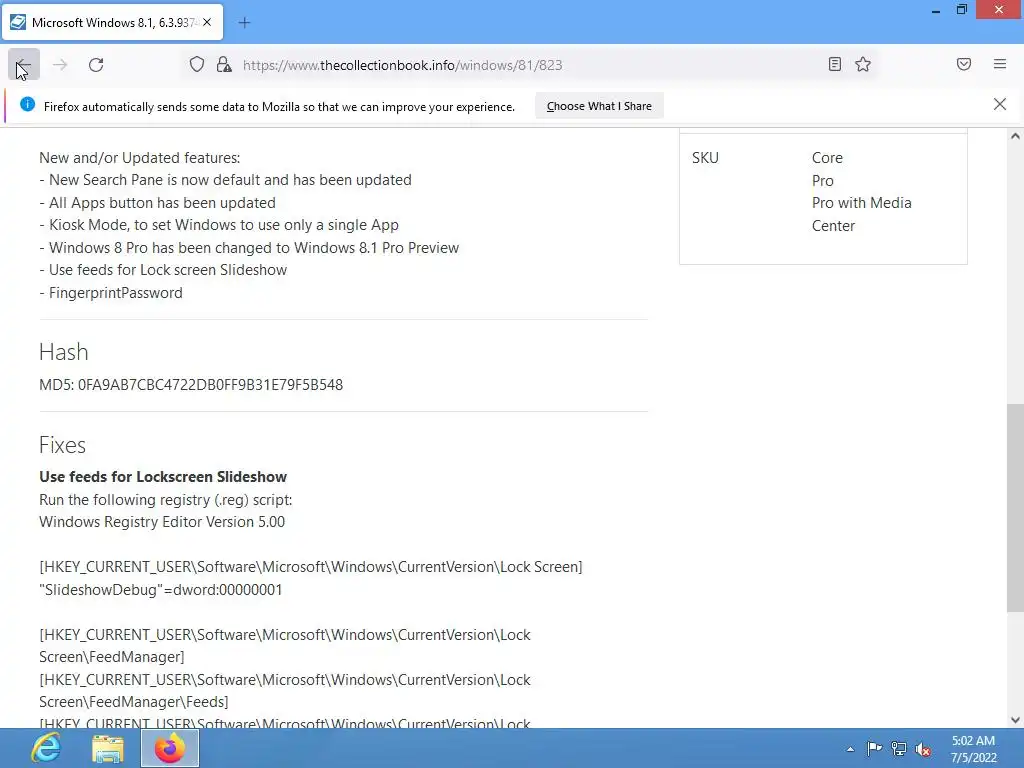Go back using the back arrow button

[24, 65]
